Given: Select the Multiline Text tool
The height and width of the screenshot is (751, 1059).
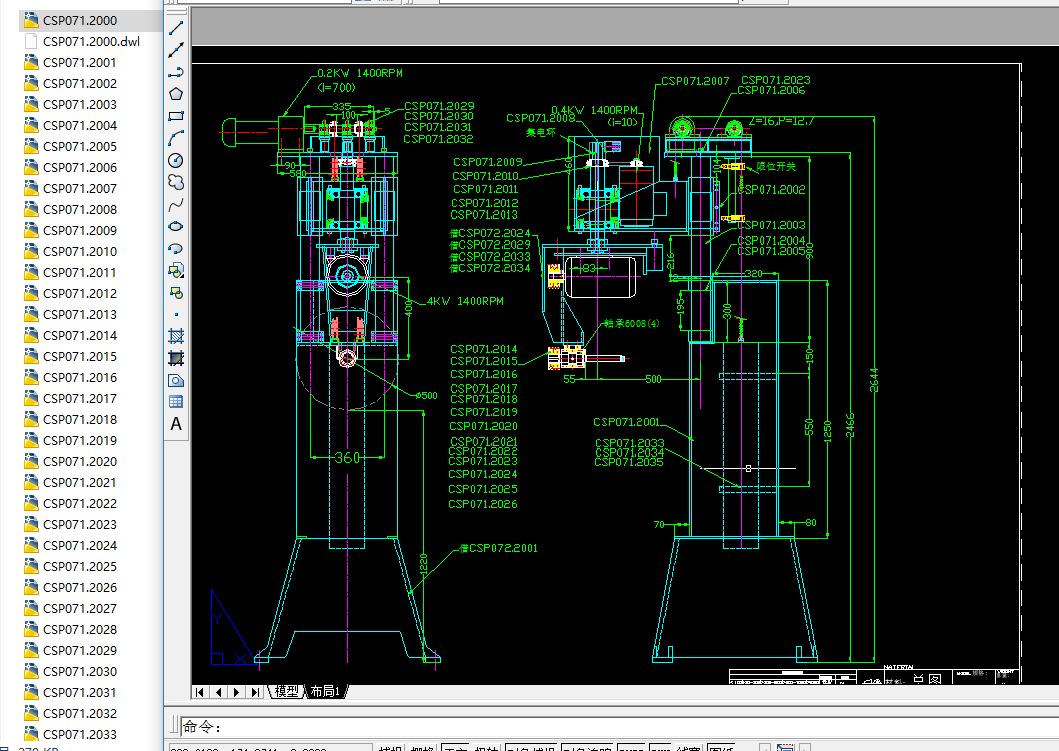Looking at the screenshot, I should click(176, 424).
